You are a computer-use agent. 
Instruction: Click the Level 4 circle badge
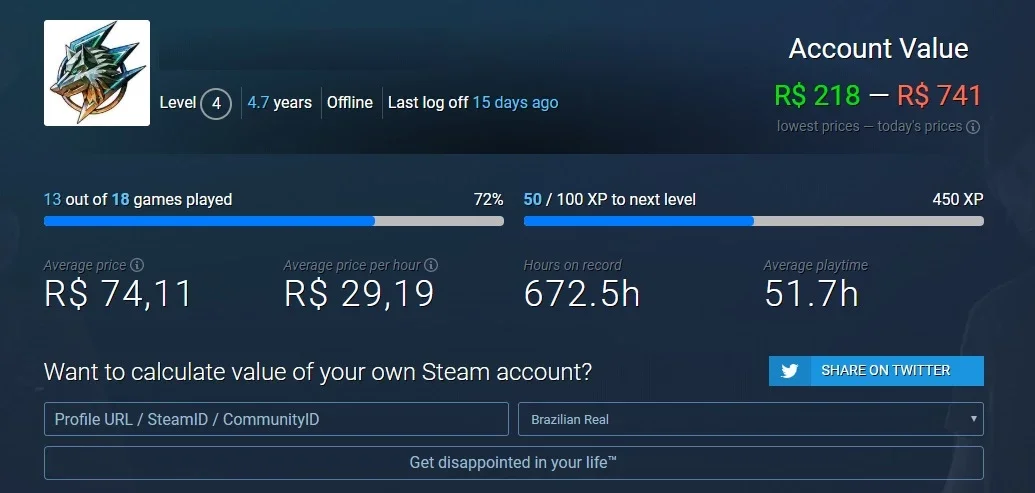click(x=215, y=104)
